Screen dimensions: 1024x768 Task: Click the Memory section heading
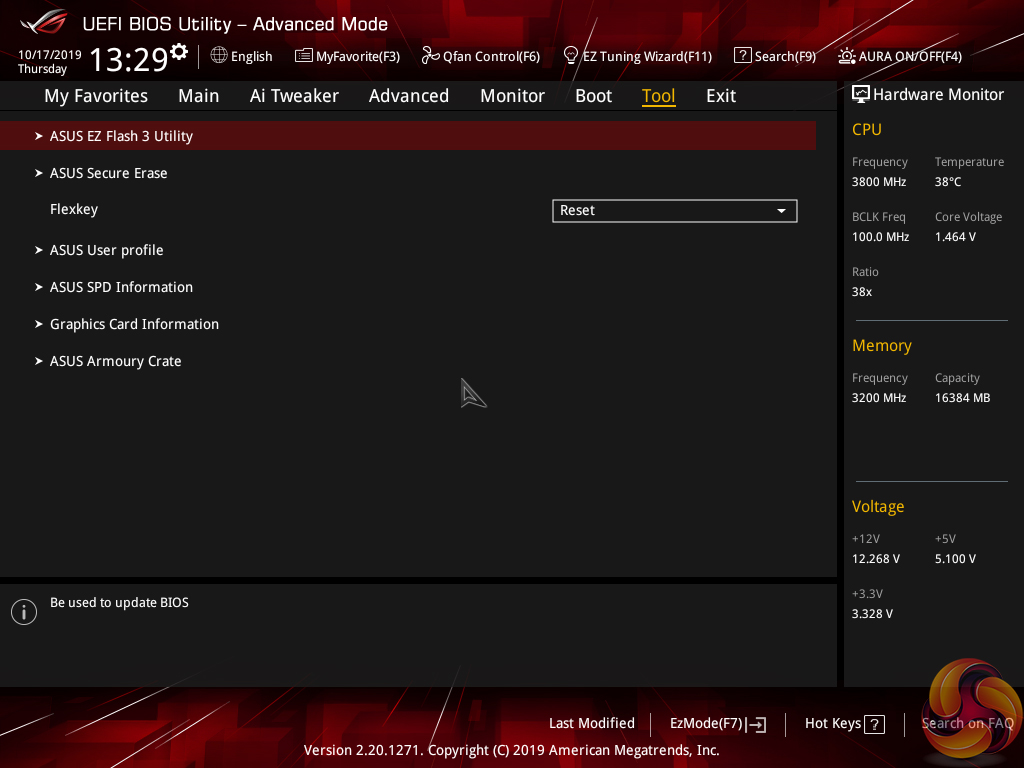pyautogui.click(x=882, y=346)
